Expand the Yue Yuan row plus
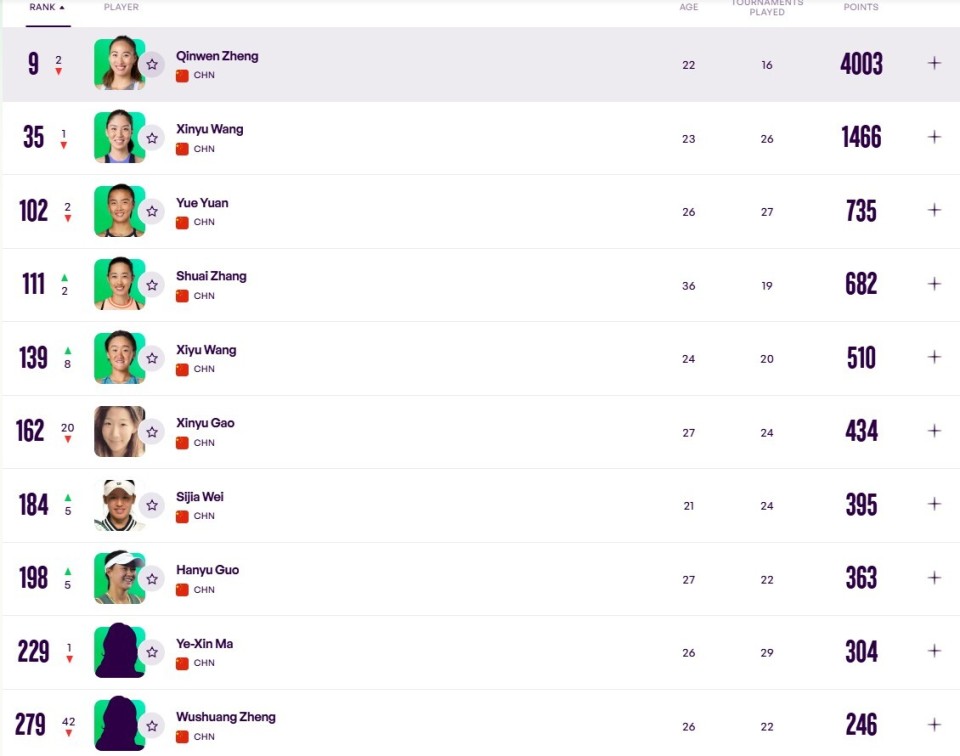 (x=934, y=210)
